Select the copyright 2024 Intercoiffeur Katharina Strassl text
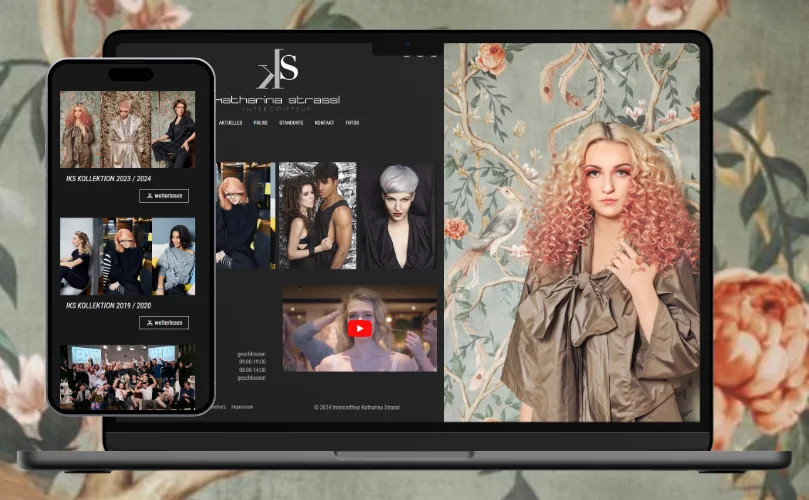Screen dimensions: 809x500 [357, 408]
